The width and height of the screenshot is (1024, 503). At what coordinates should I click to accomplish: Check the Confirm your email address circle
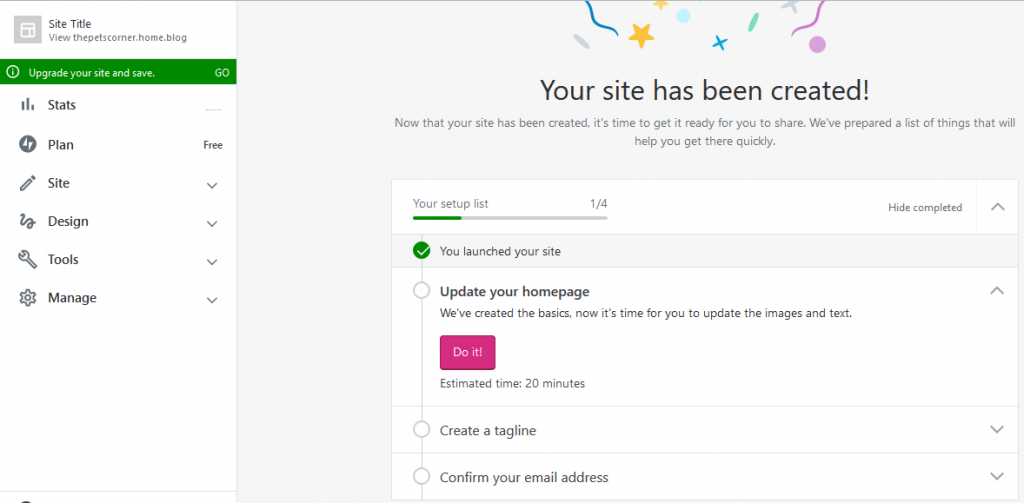pyautogui.click(x=422, y=476)
